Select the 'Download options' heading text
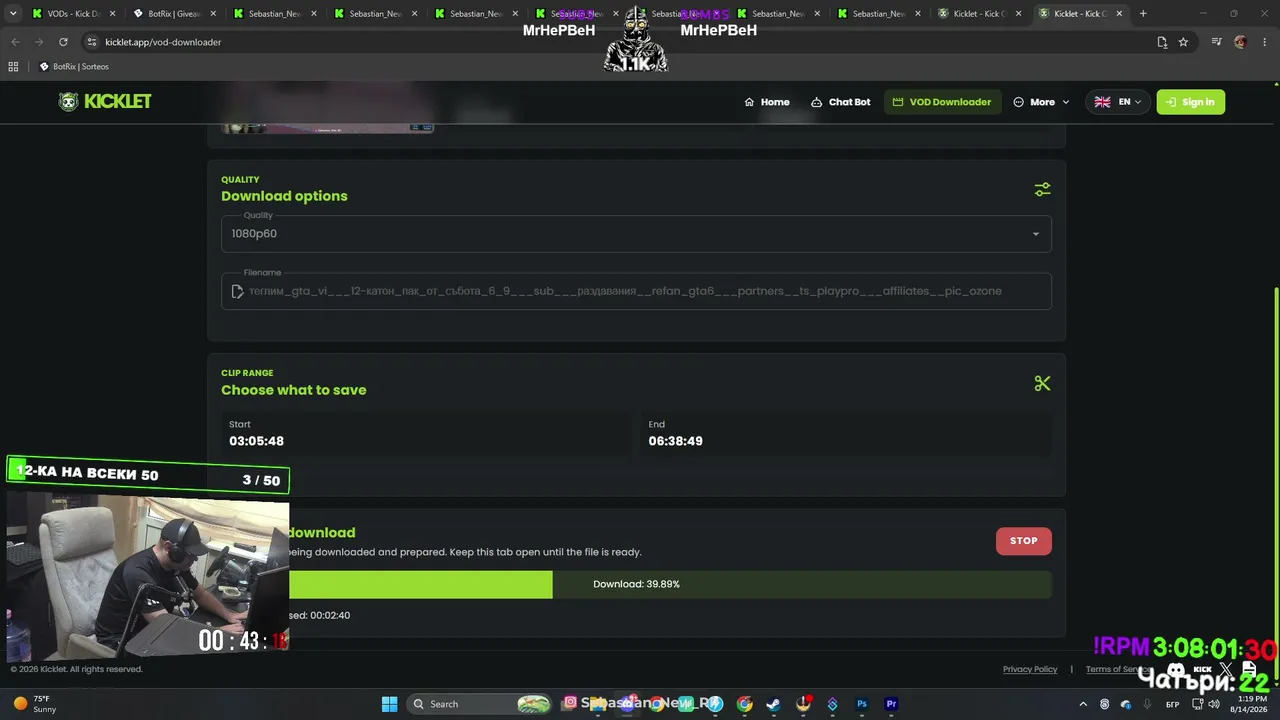 coord(284,196)
